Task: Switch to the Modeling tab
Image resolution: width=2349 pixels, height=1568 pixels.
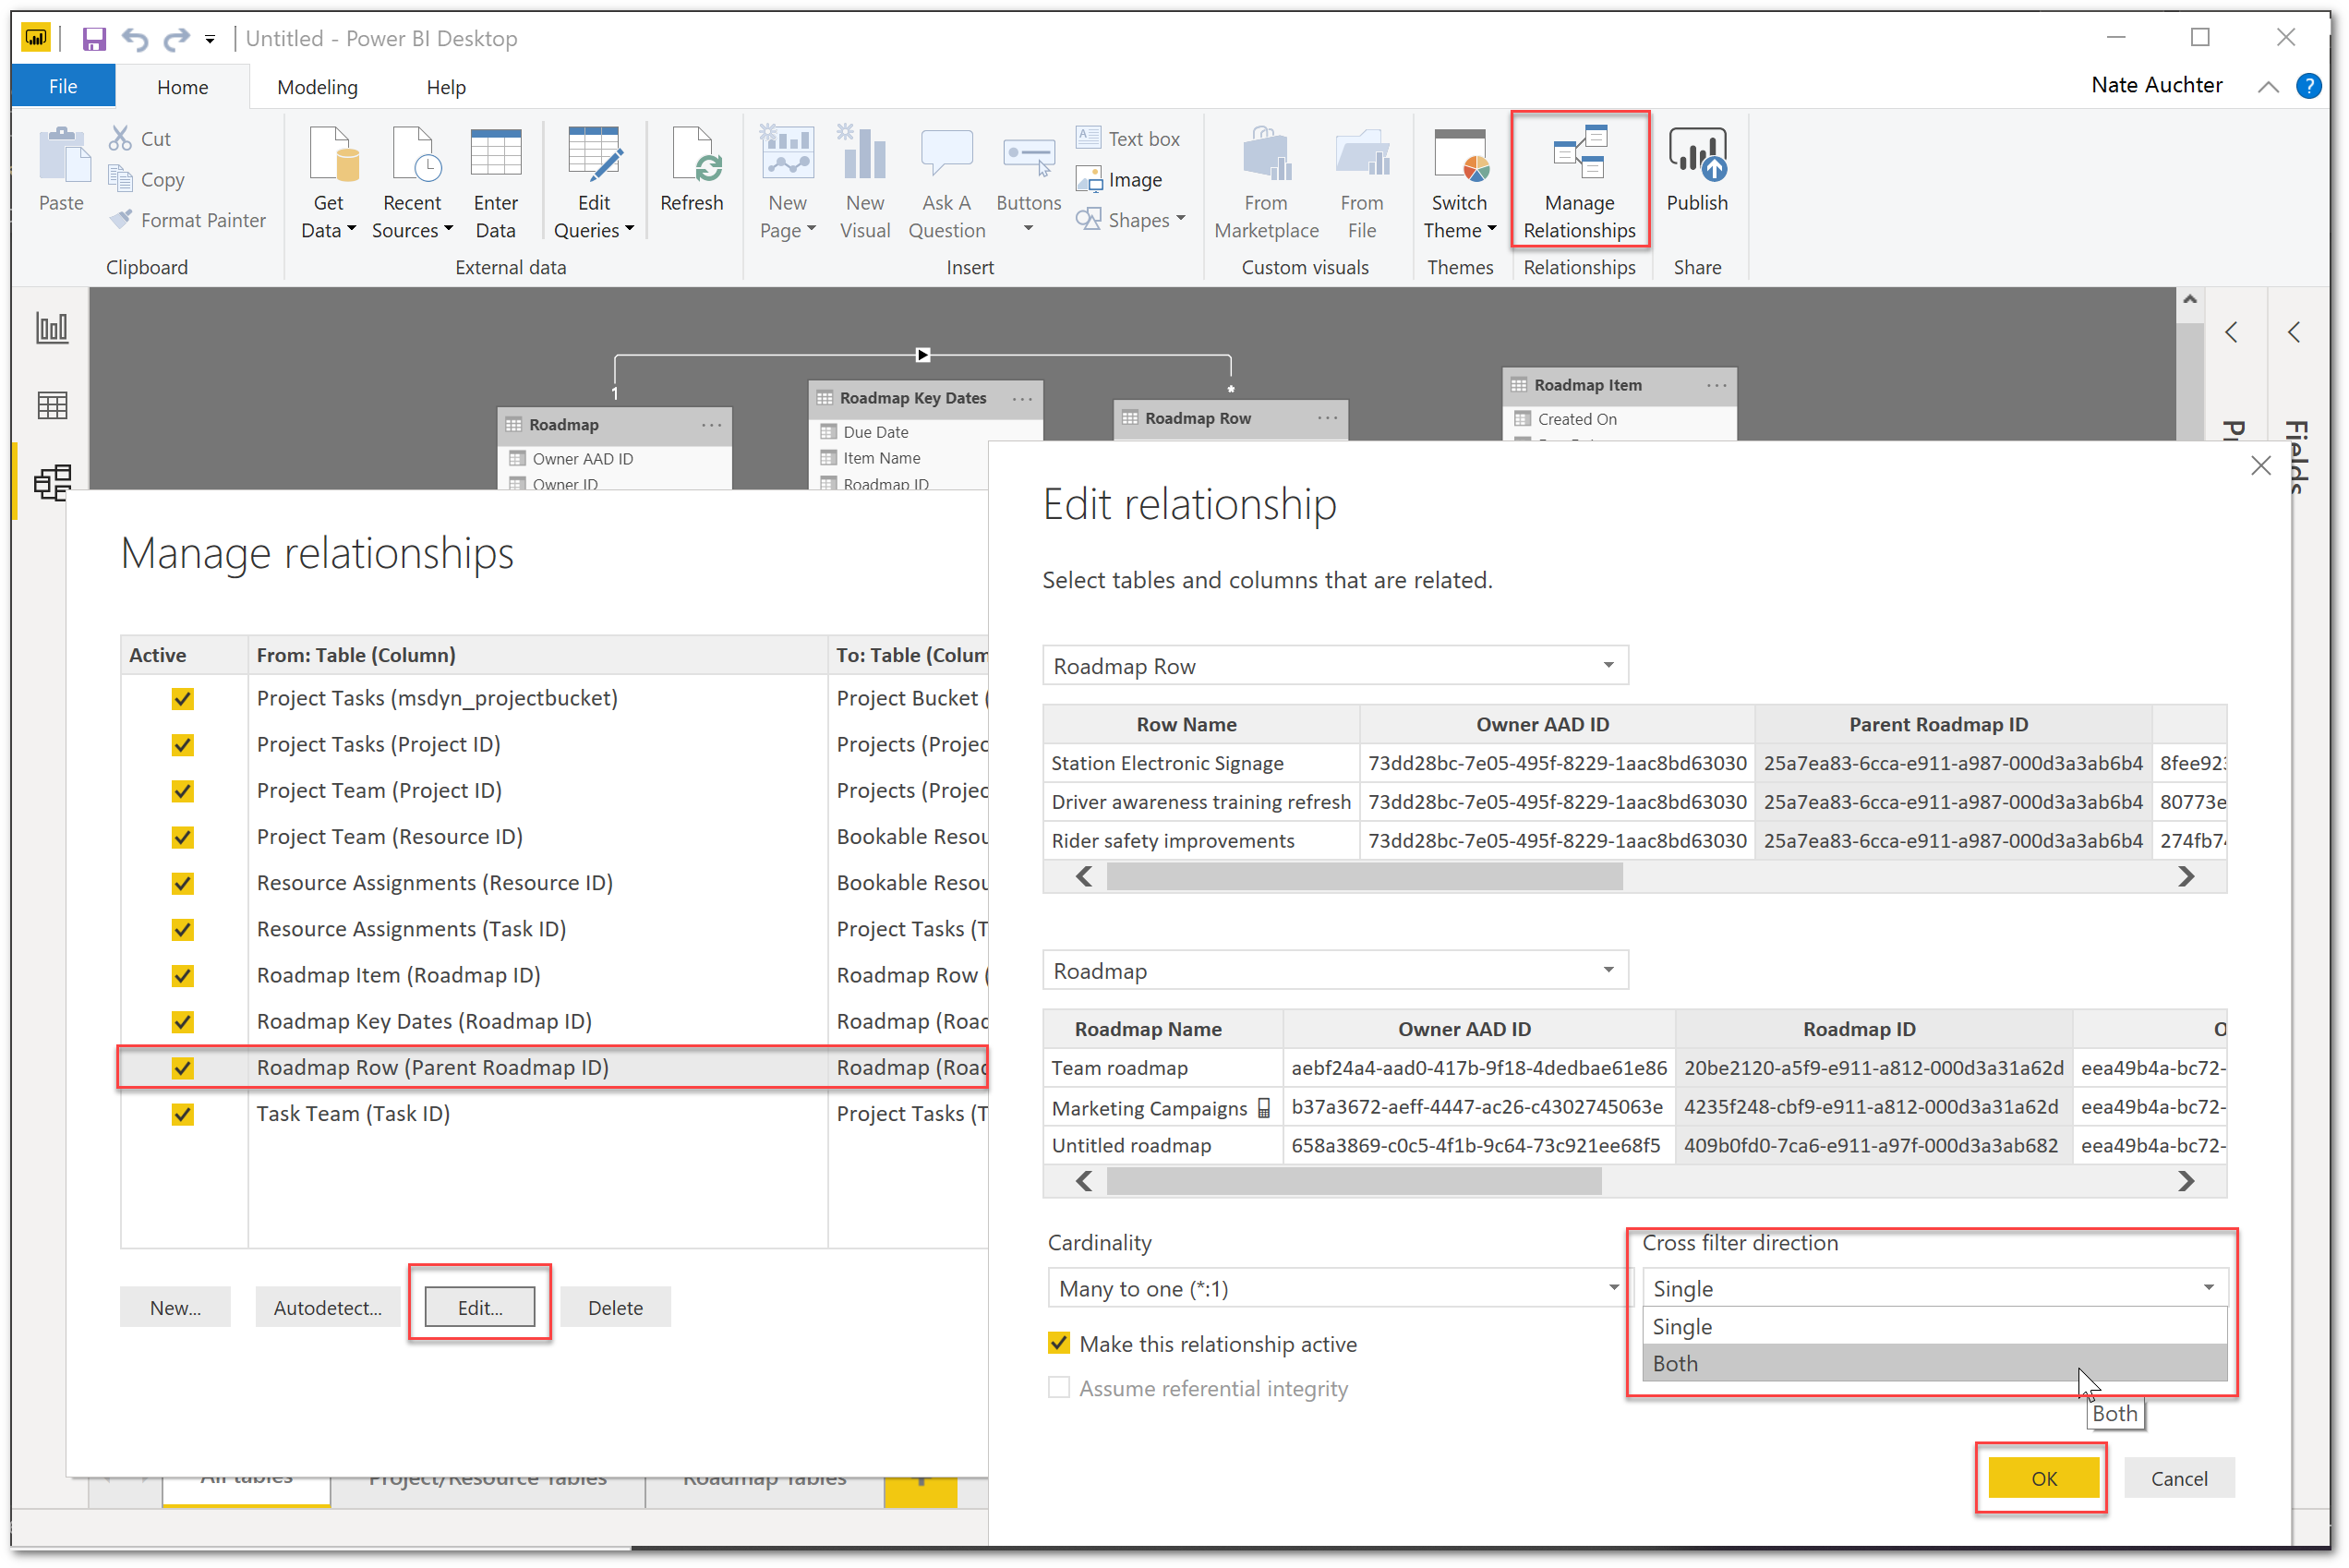Action: tap(317, 87)
